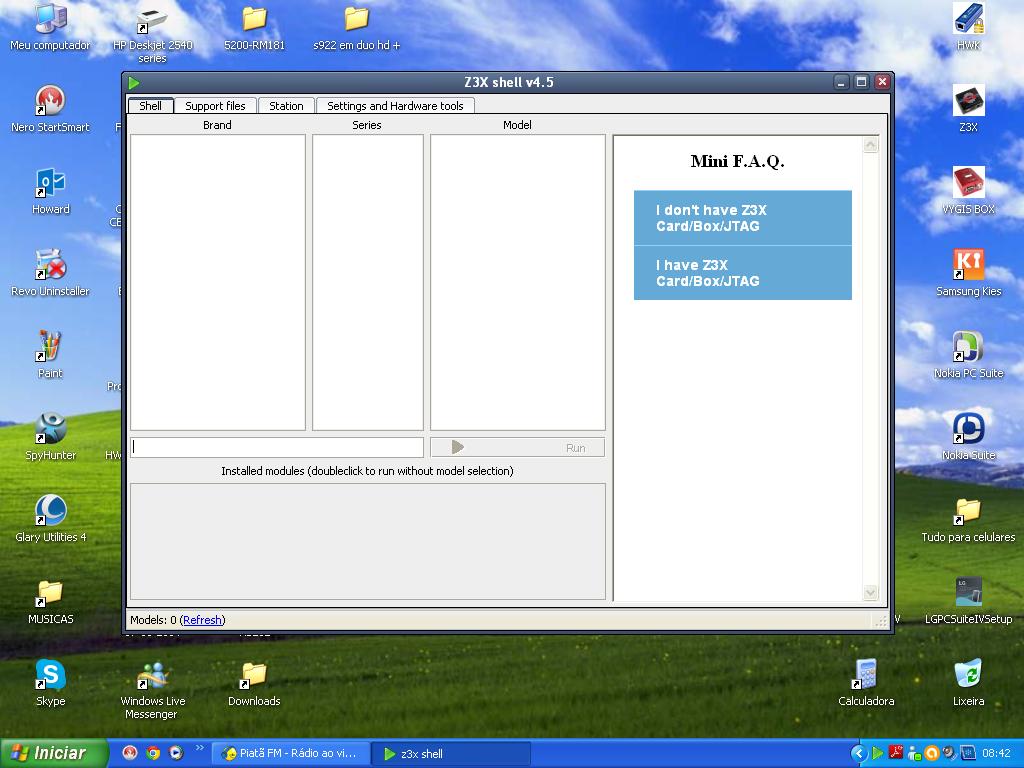Focus the model search input field
This screenshot has height=768, width=1024.
tap(277, 447)
